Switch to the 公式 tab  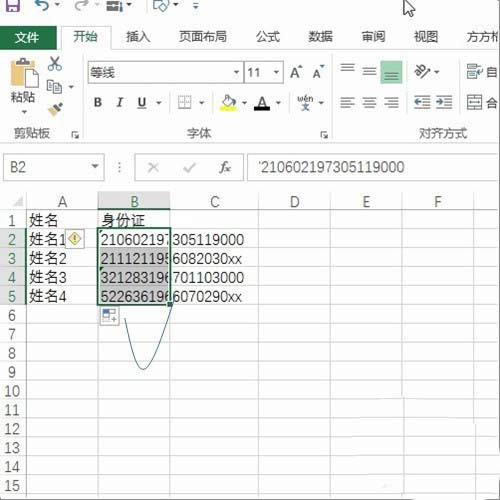point(268,37)
